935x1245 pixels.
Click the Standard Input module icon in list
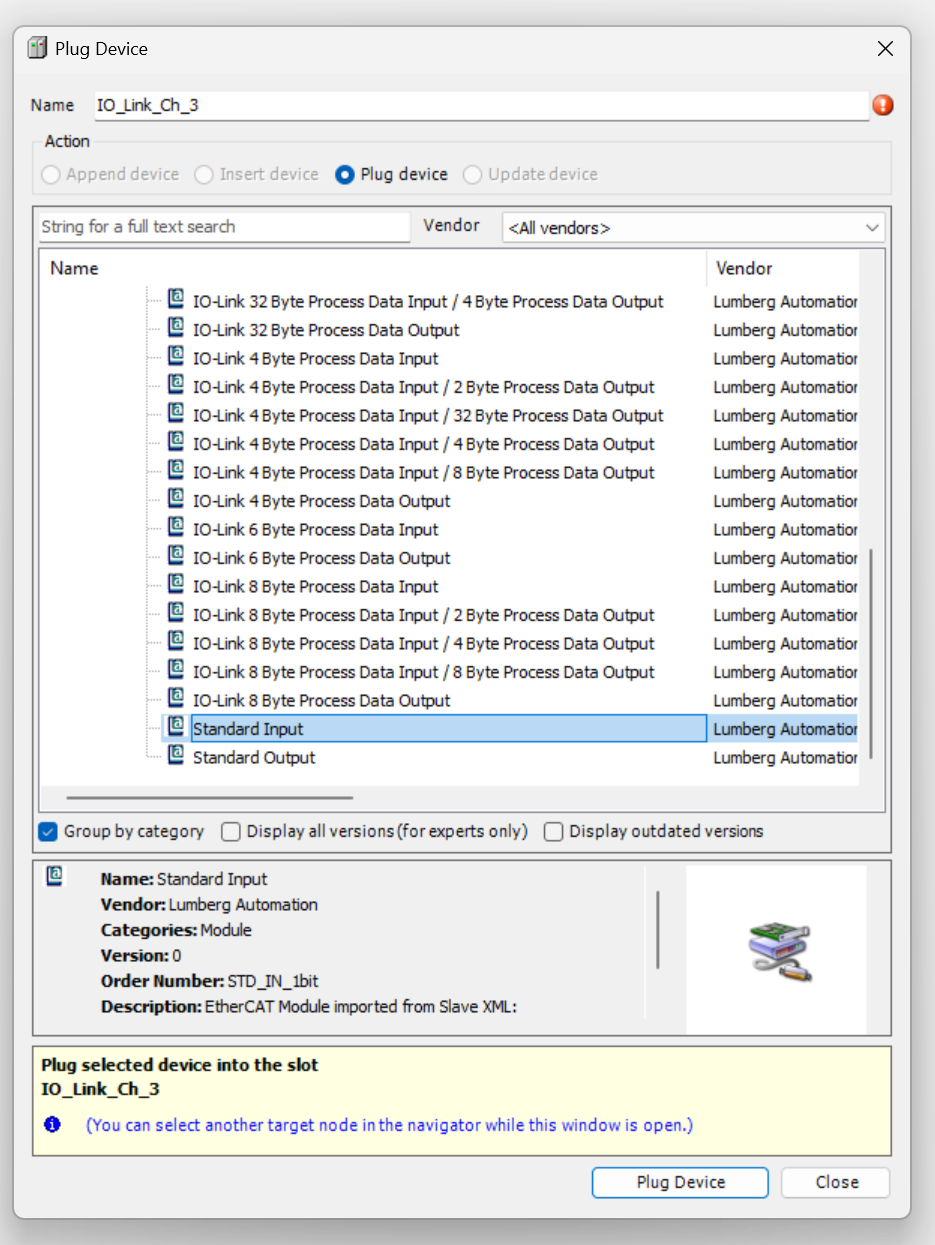[x=176, y=726]
